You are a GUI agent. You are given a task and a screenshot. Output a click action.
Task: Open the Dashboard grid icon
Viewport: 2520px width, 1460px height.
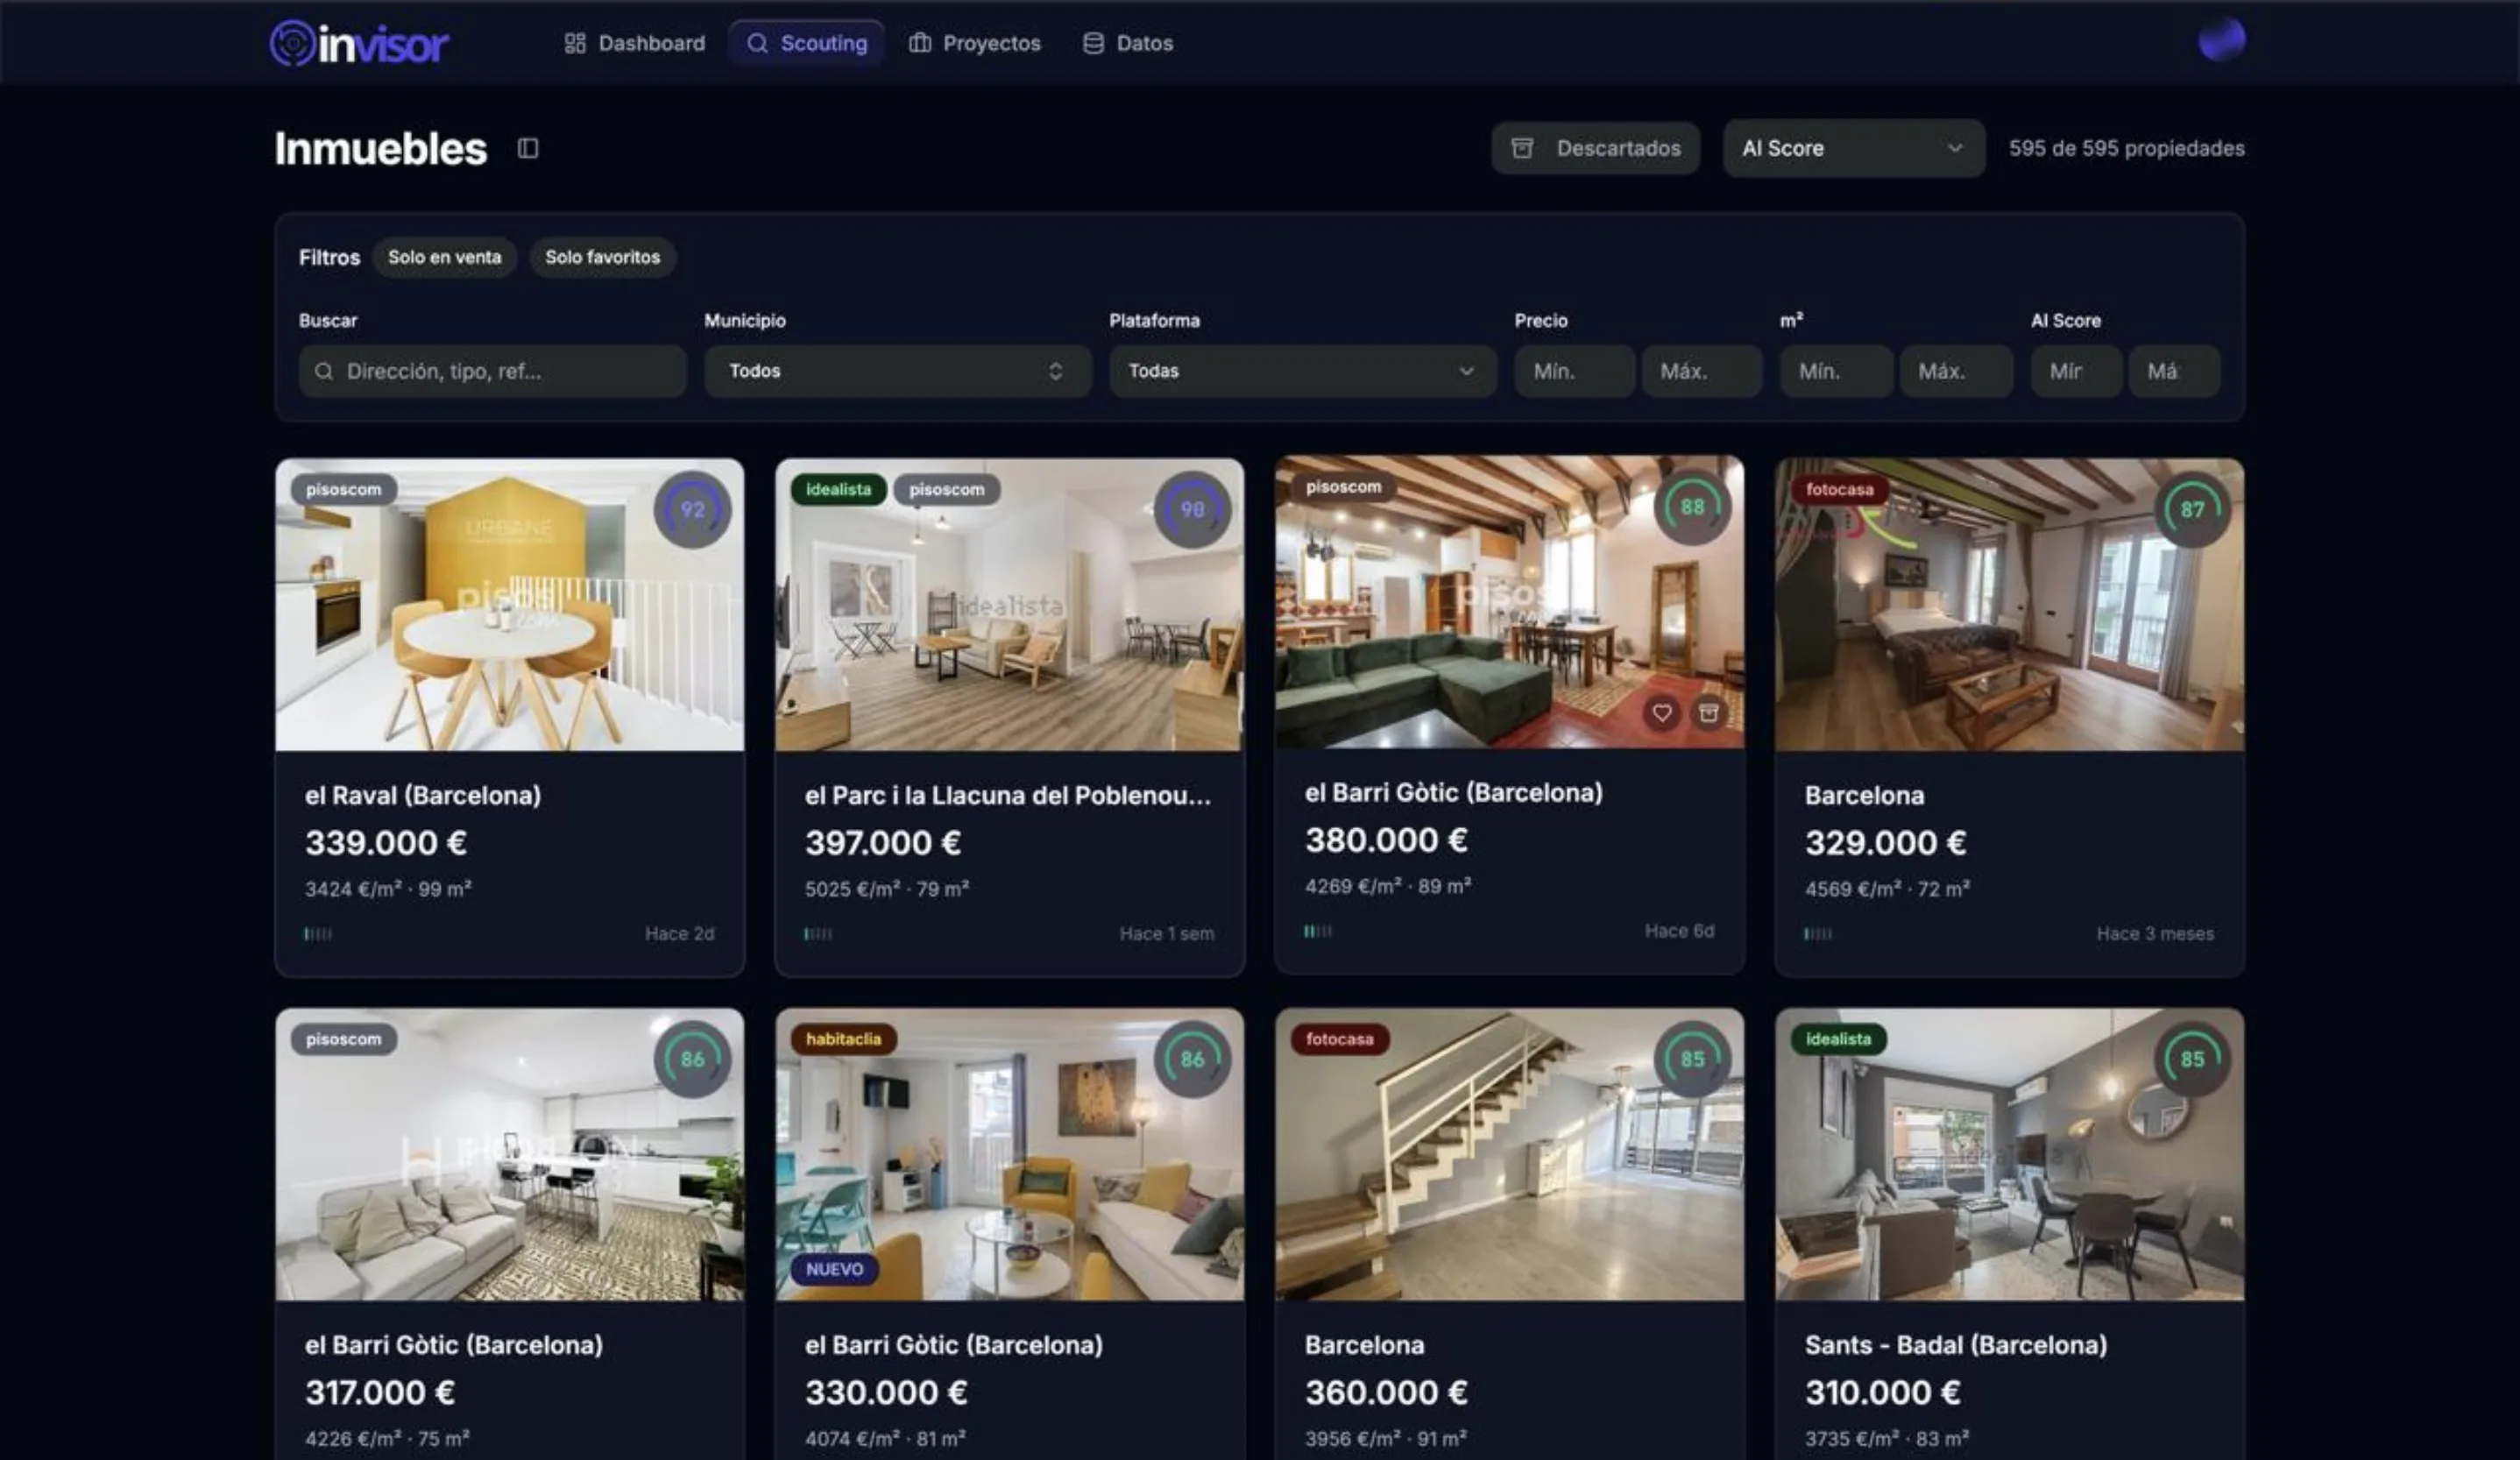575,42
